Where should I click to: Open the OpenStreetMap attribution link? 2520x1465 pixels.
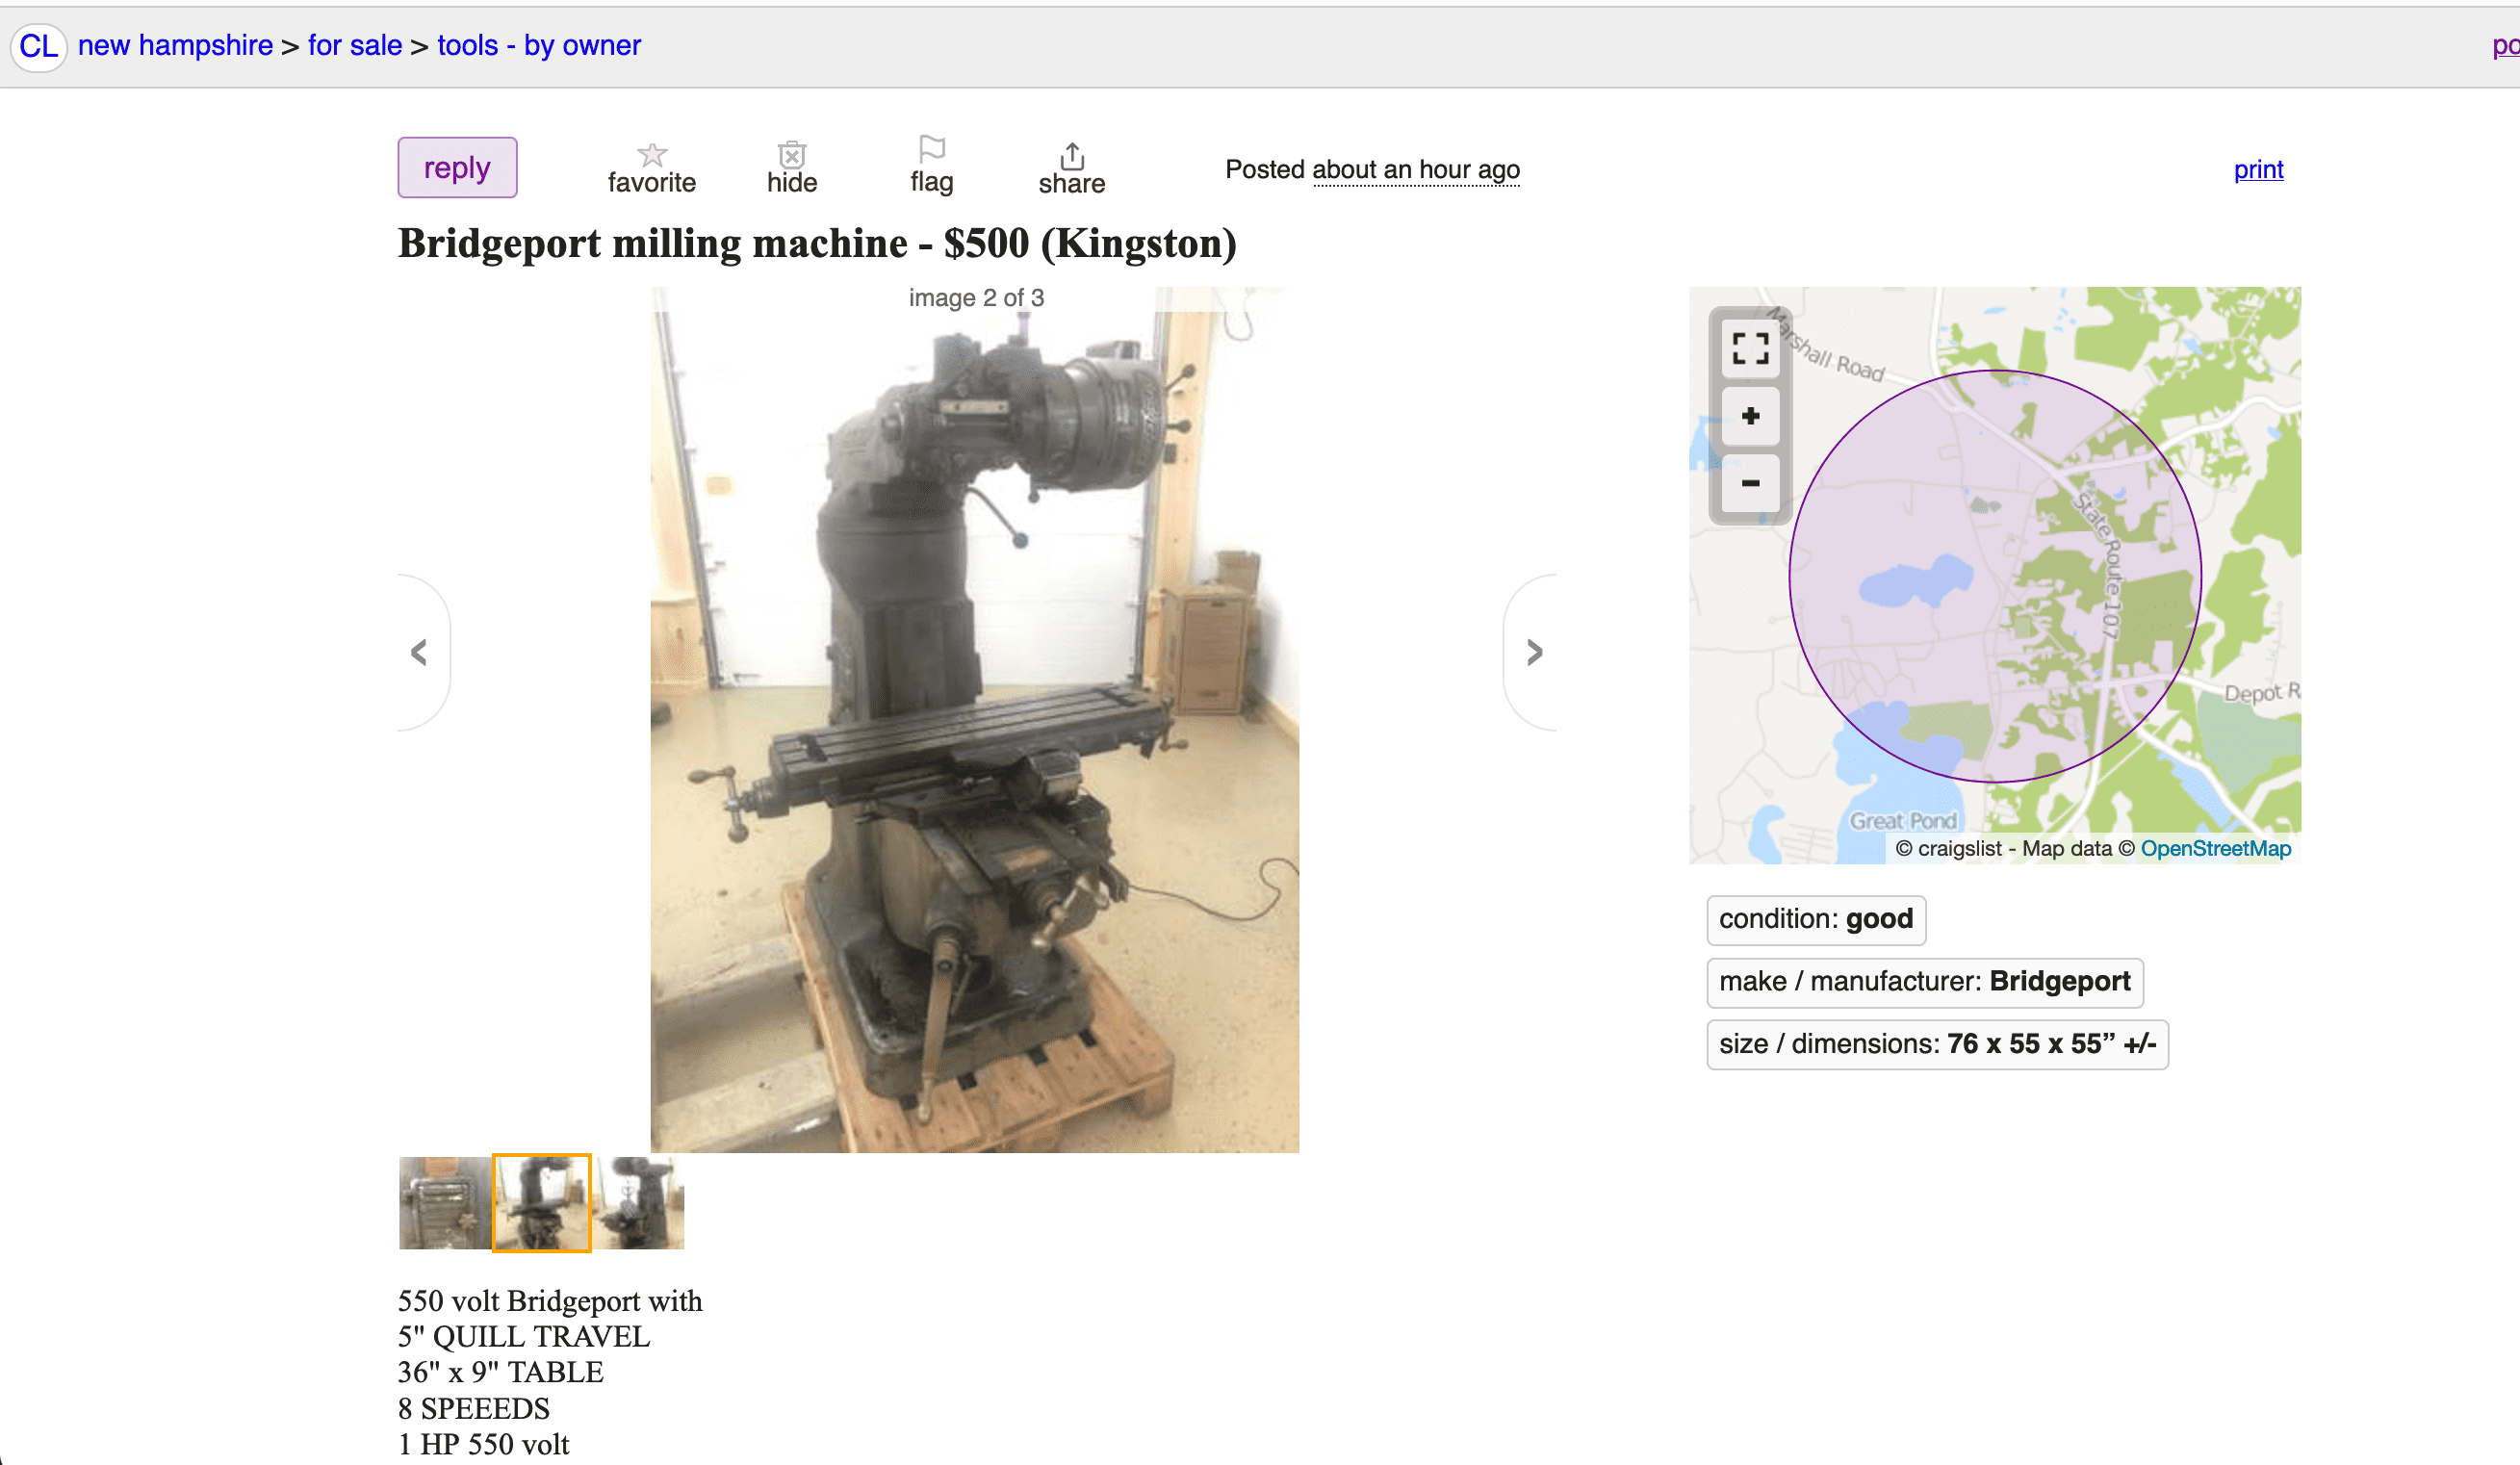point(2215,849)
